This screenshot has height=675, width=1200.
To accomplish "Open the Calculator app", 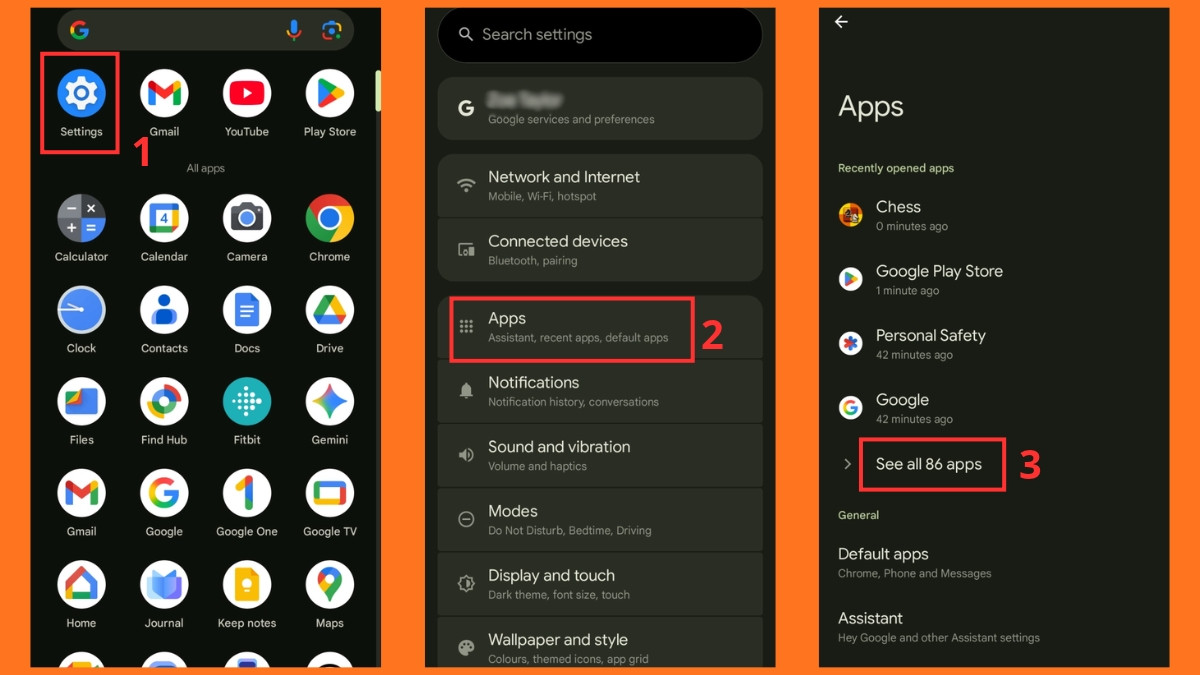I will (81, 219).
